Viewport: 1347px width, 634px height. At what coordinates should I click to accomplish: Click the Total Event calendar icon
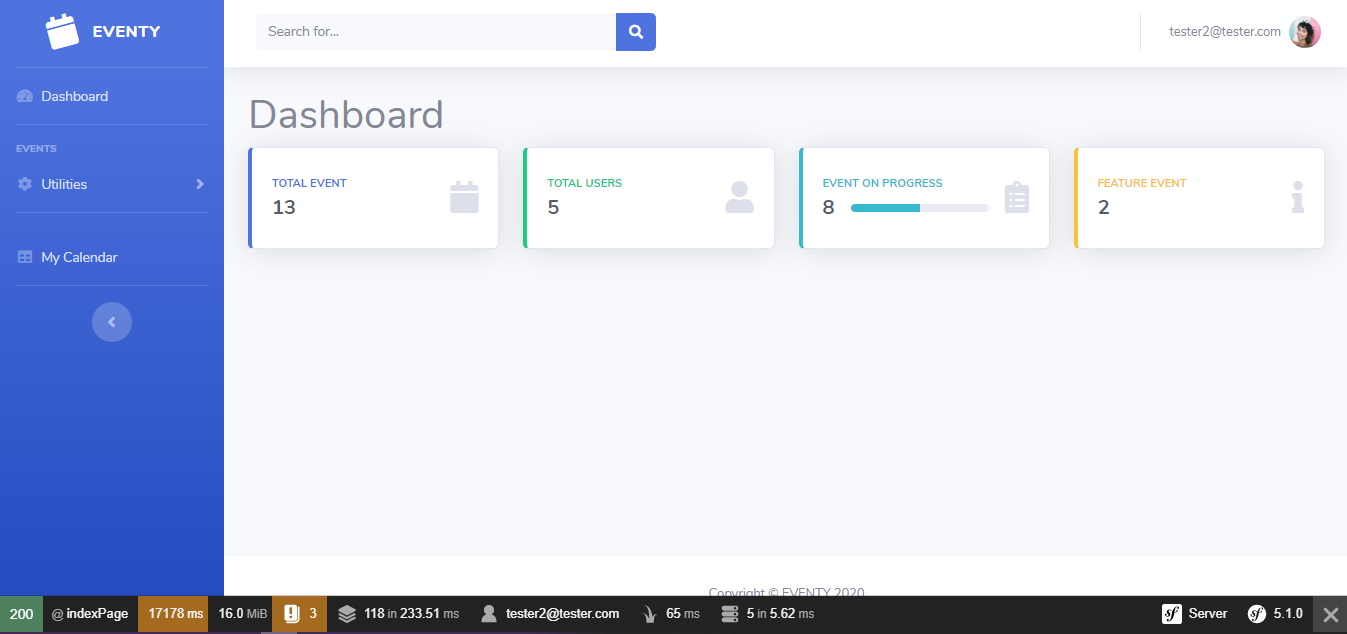click(x=464, y=197)
